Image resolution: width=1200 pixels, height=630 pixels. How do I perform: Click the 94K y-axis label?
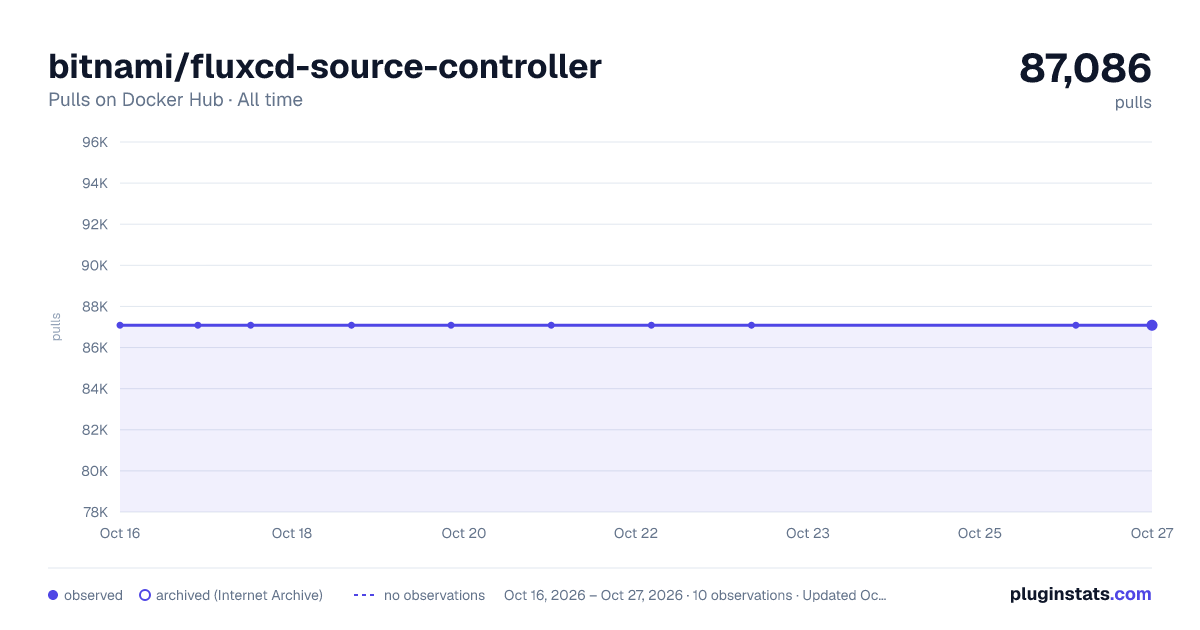[x=94, y=183]
